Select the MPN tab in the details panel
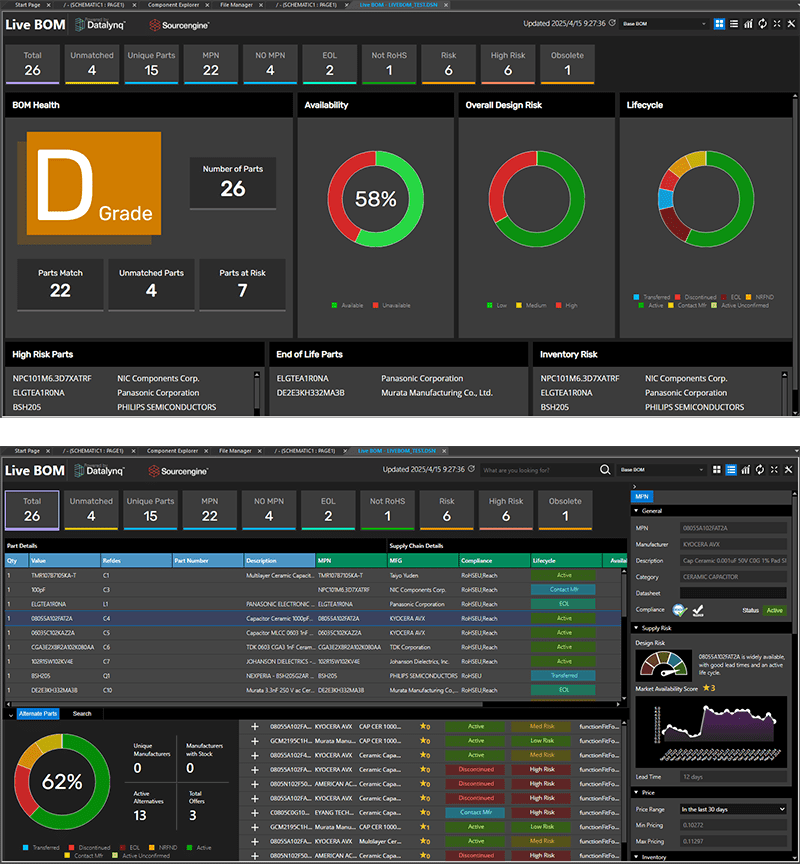The width and height of the screenshot is (800, 864). pyautogui.click(x=642, y=496)
